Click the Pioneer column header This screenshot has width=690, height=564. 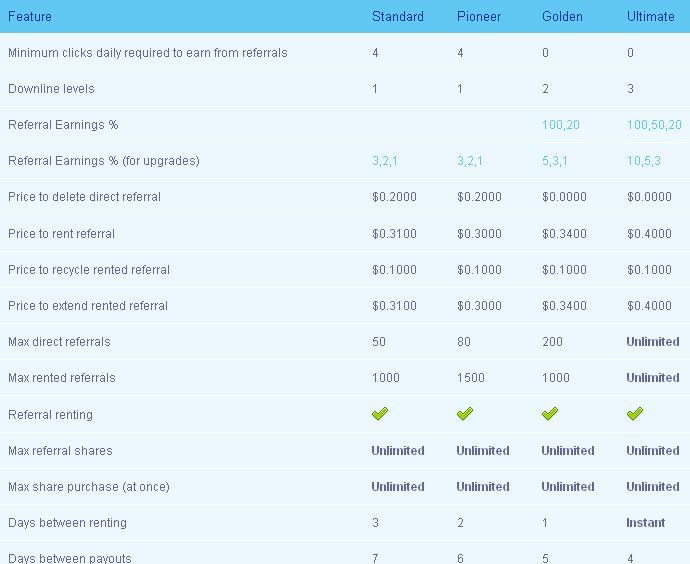pyautogui.click(x=479, y=17)
